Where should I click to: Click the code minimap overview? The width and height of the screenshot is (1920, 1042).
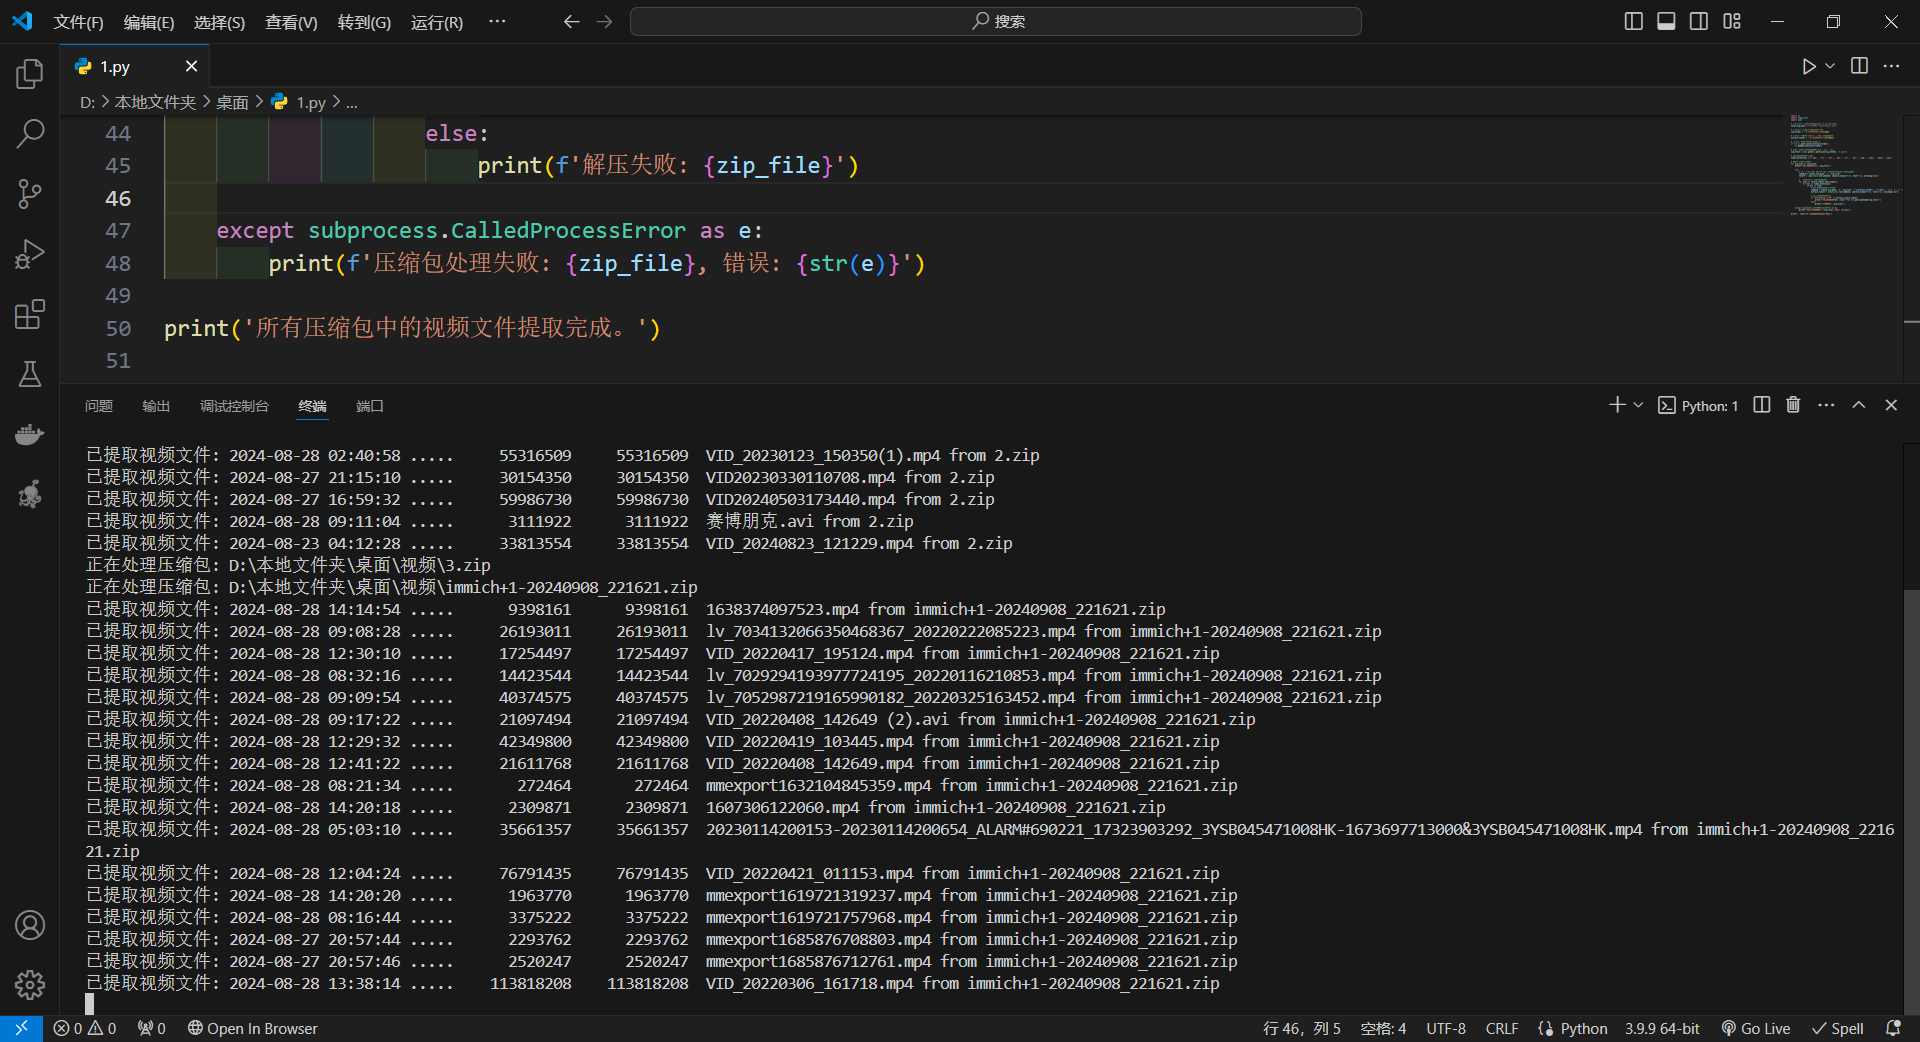(1845, 165)
